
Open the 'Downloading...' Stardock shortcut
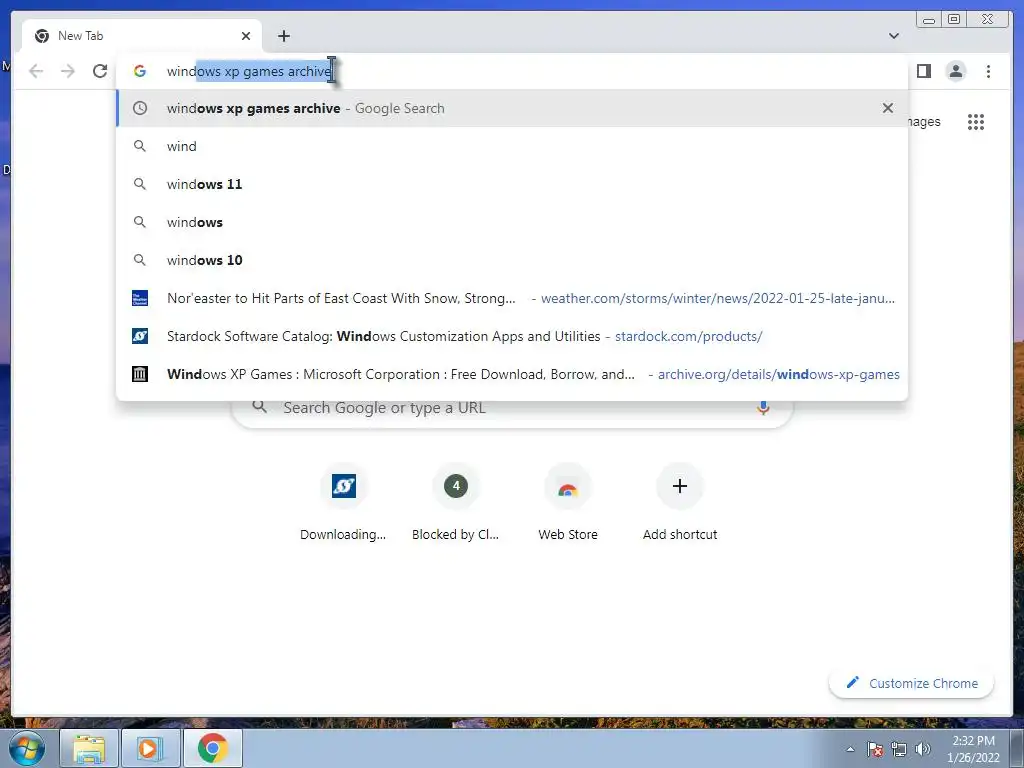click(344, 503)
